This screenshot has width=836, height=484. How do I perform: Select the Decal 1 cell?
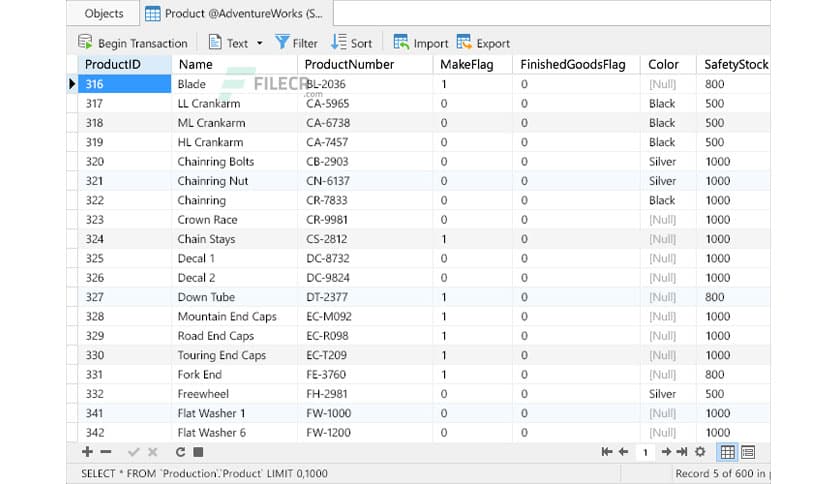(x=235, y=259)
